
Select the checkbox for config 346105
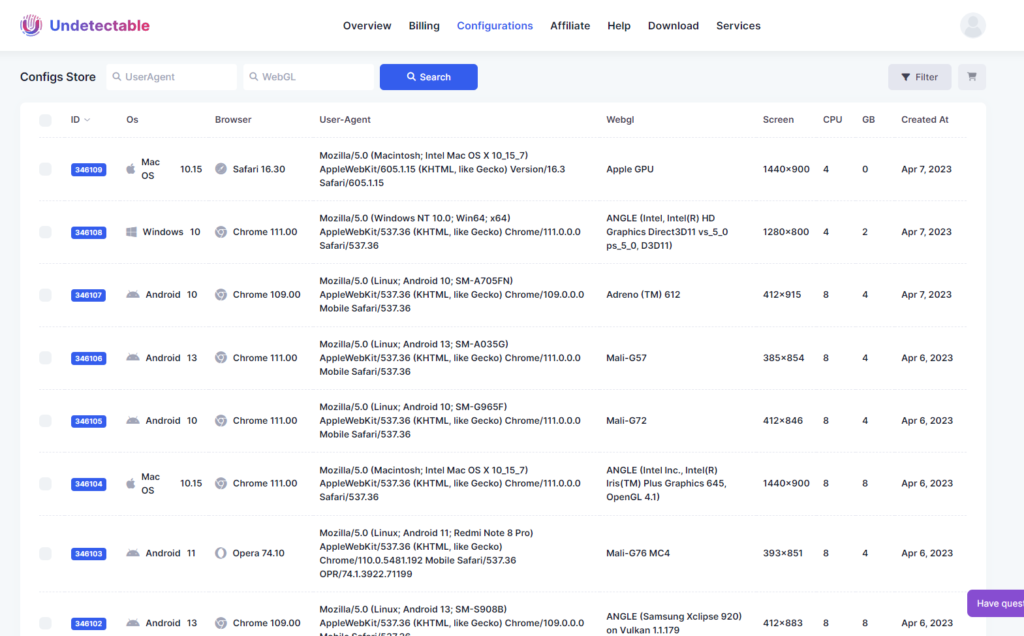(45, 421)
